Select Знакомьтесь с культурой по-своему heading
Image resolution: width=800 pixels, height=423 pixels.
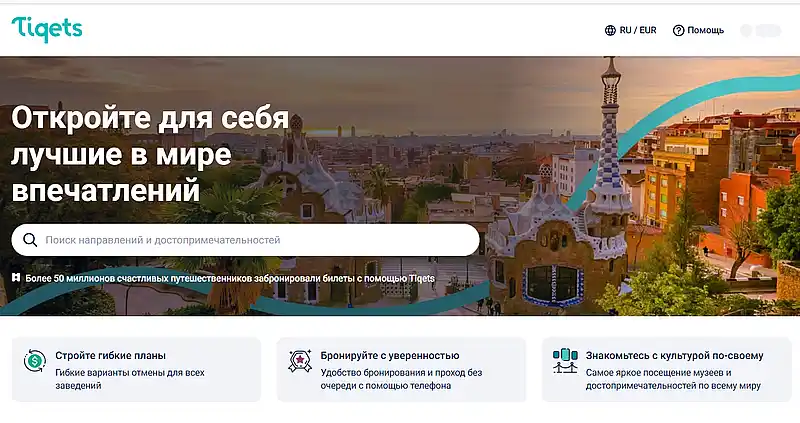(674, 356)
